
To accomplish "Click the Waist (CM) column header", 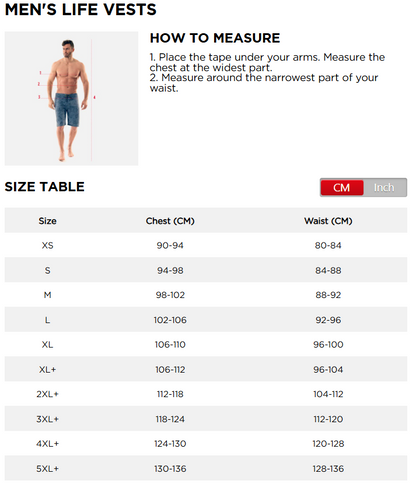I will [328, 221].
